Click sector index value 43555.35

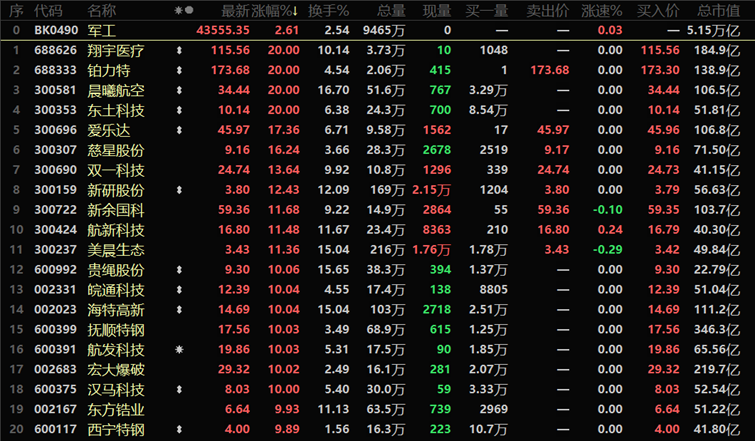[223, 30]
